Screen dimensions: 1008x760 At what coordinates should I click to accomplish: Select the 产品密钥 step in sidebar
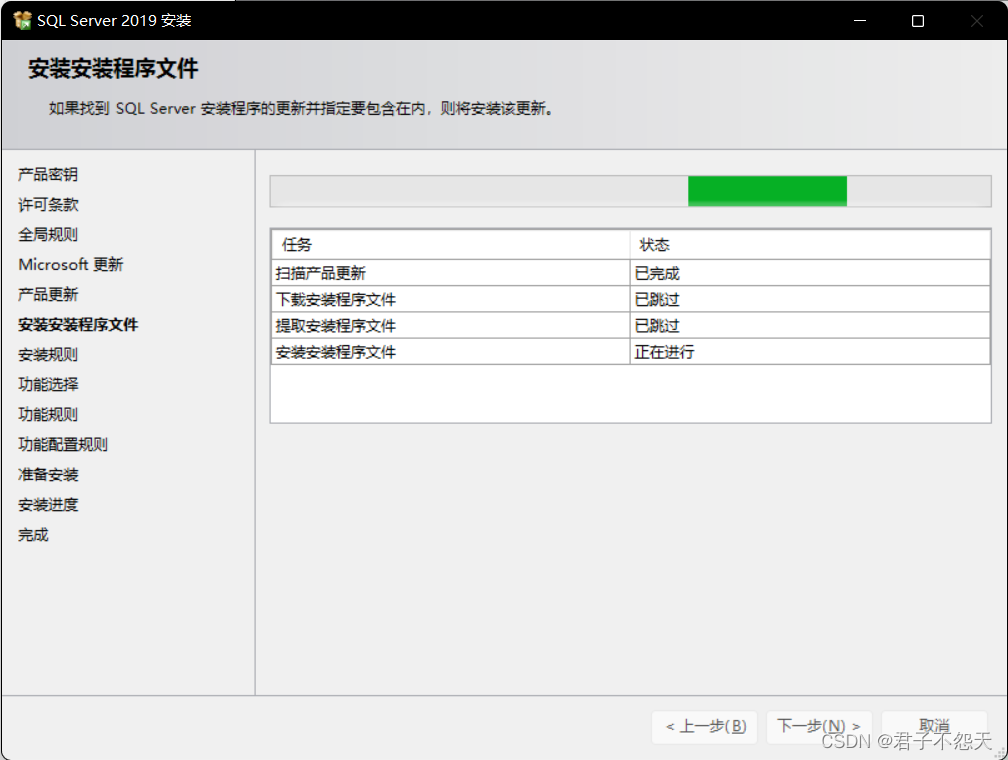pos(48,174)
